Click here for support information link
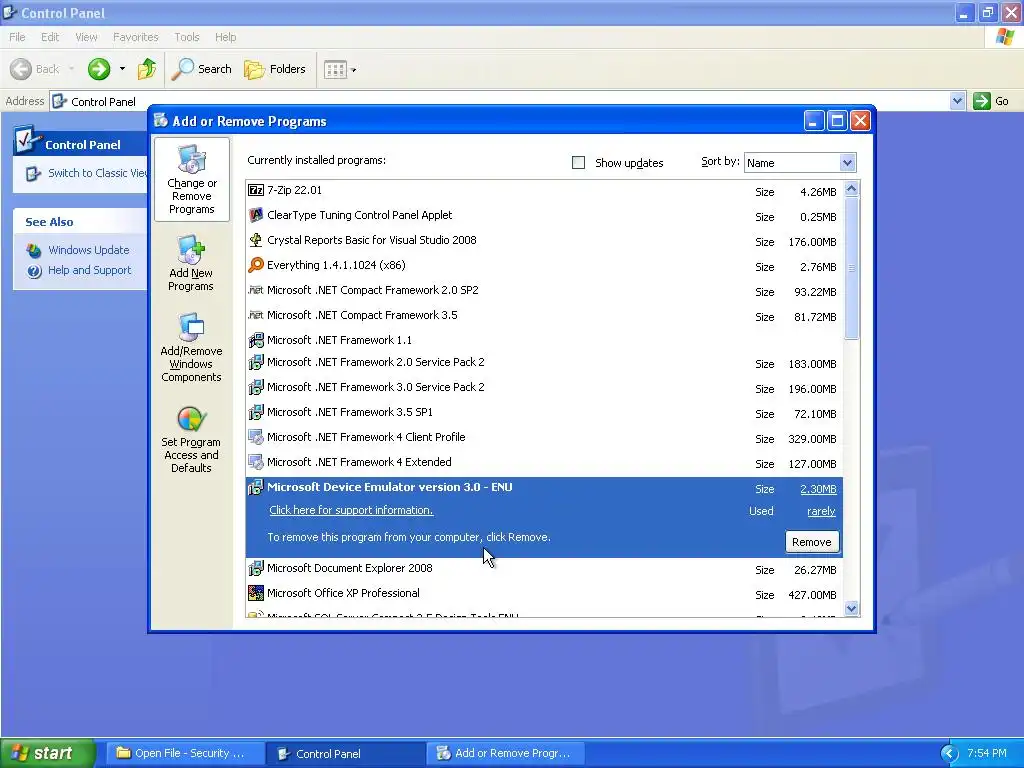 click(x=351, y=510)
